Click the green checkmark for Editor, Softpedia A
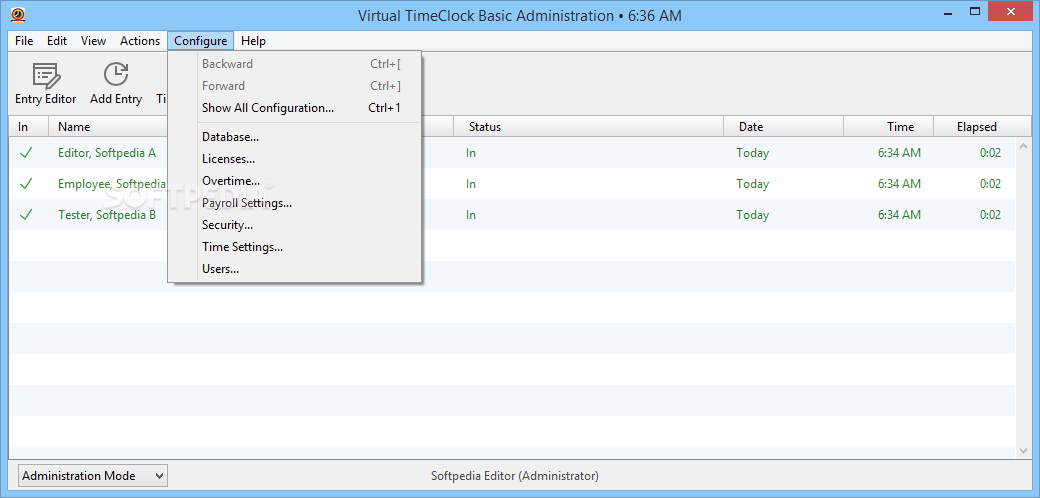The height and width of the screenshot is (498, 1040). point(26,153)
